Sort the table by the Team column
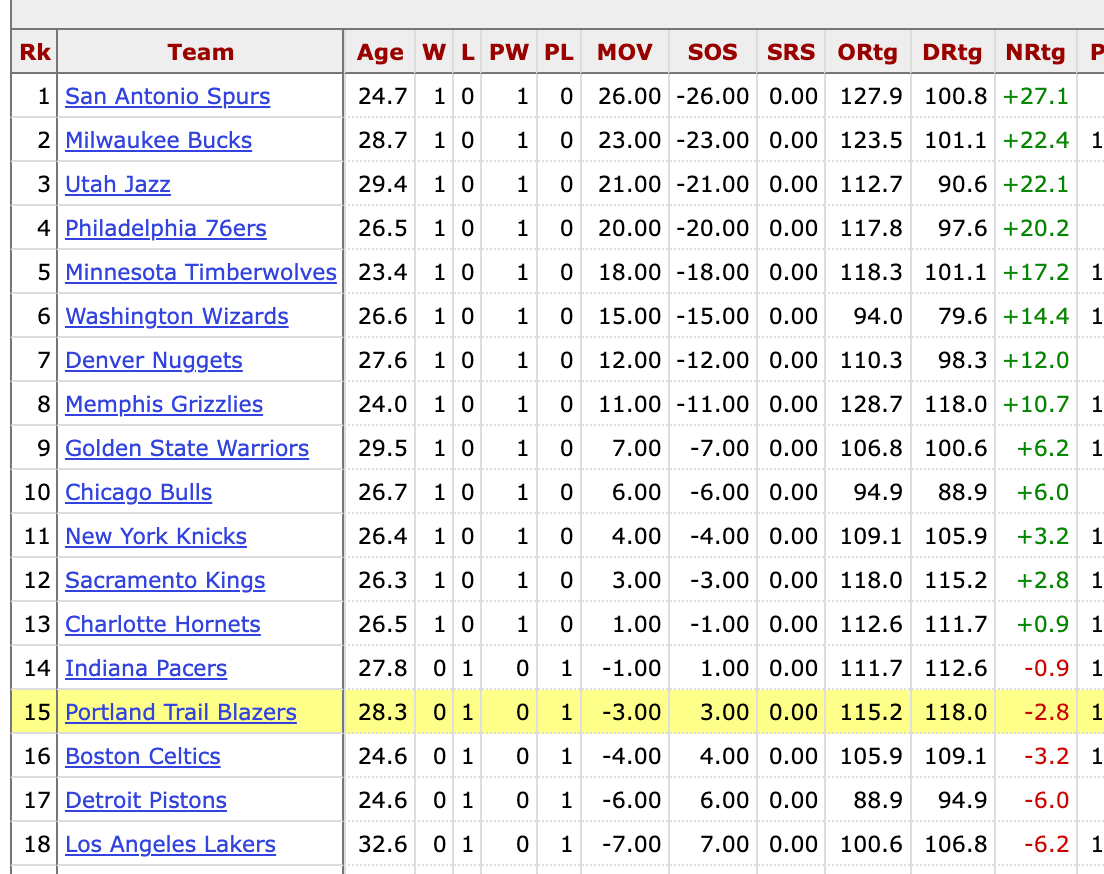The height and width of the screenshot is (874, 1104). tap(200, 52)
